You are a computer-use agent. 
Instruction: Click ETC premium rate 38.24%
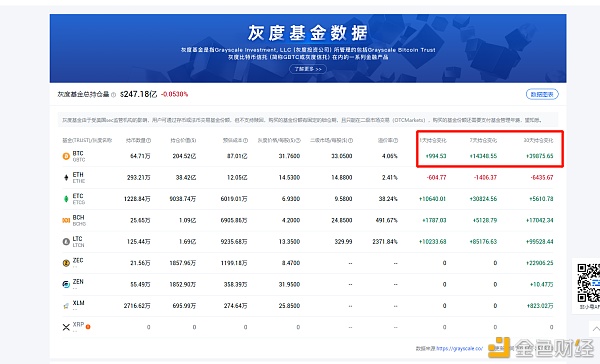[x=388, y=199]
